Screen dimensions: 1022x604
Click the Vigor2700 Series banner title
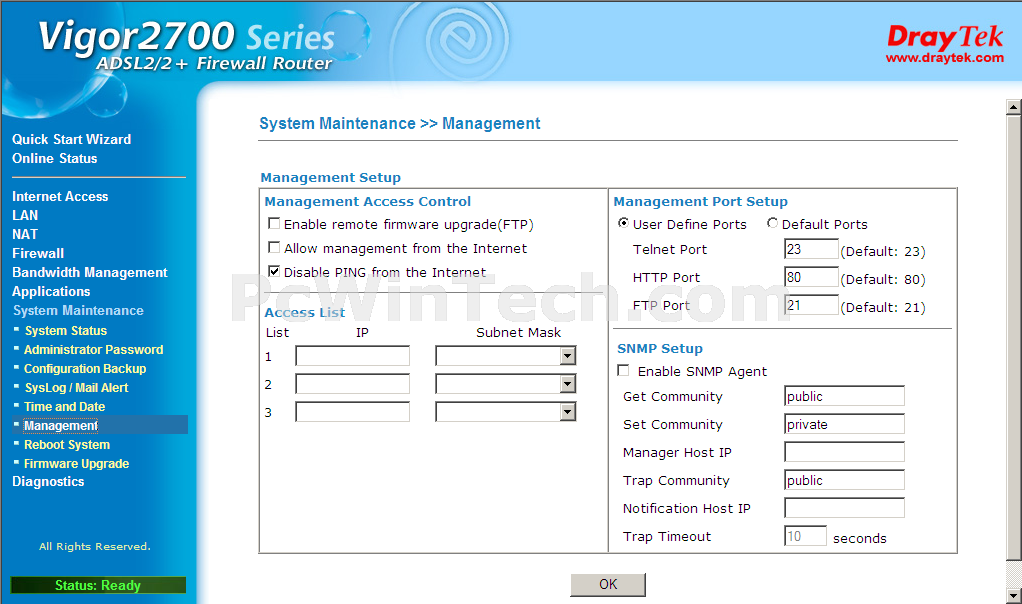point(187,36)
